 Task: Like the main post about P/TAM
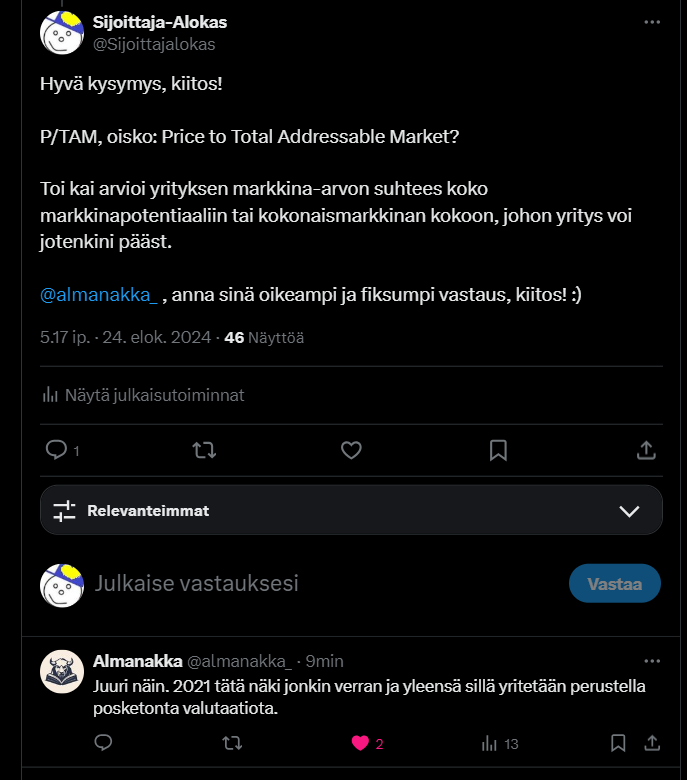point(351,451)
